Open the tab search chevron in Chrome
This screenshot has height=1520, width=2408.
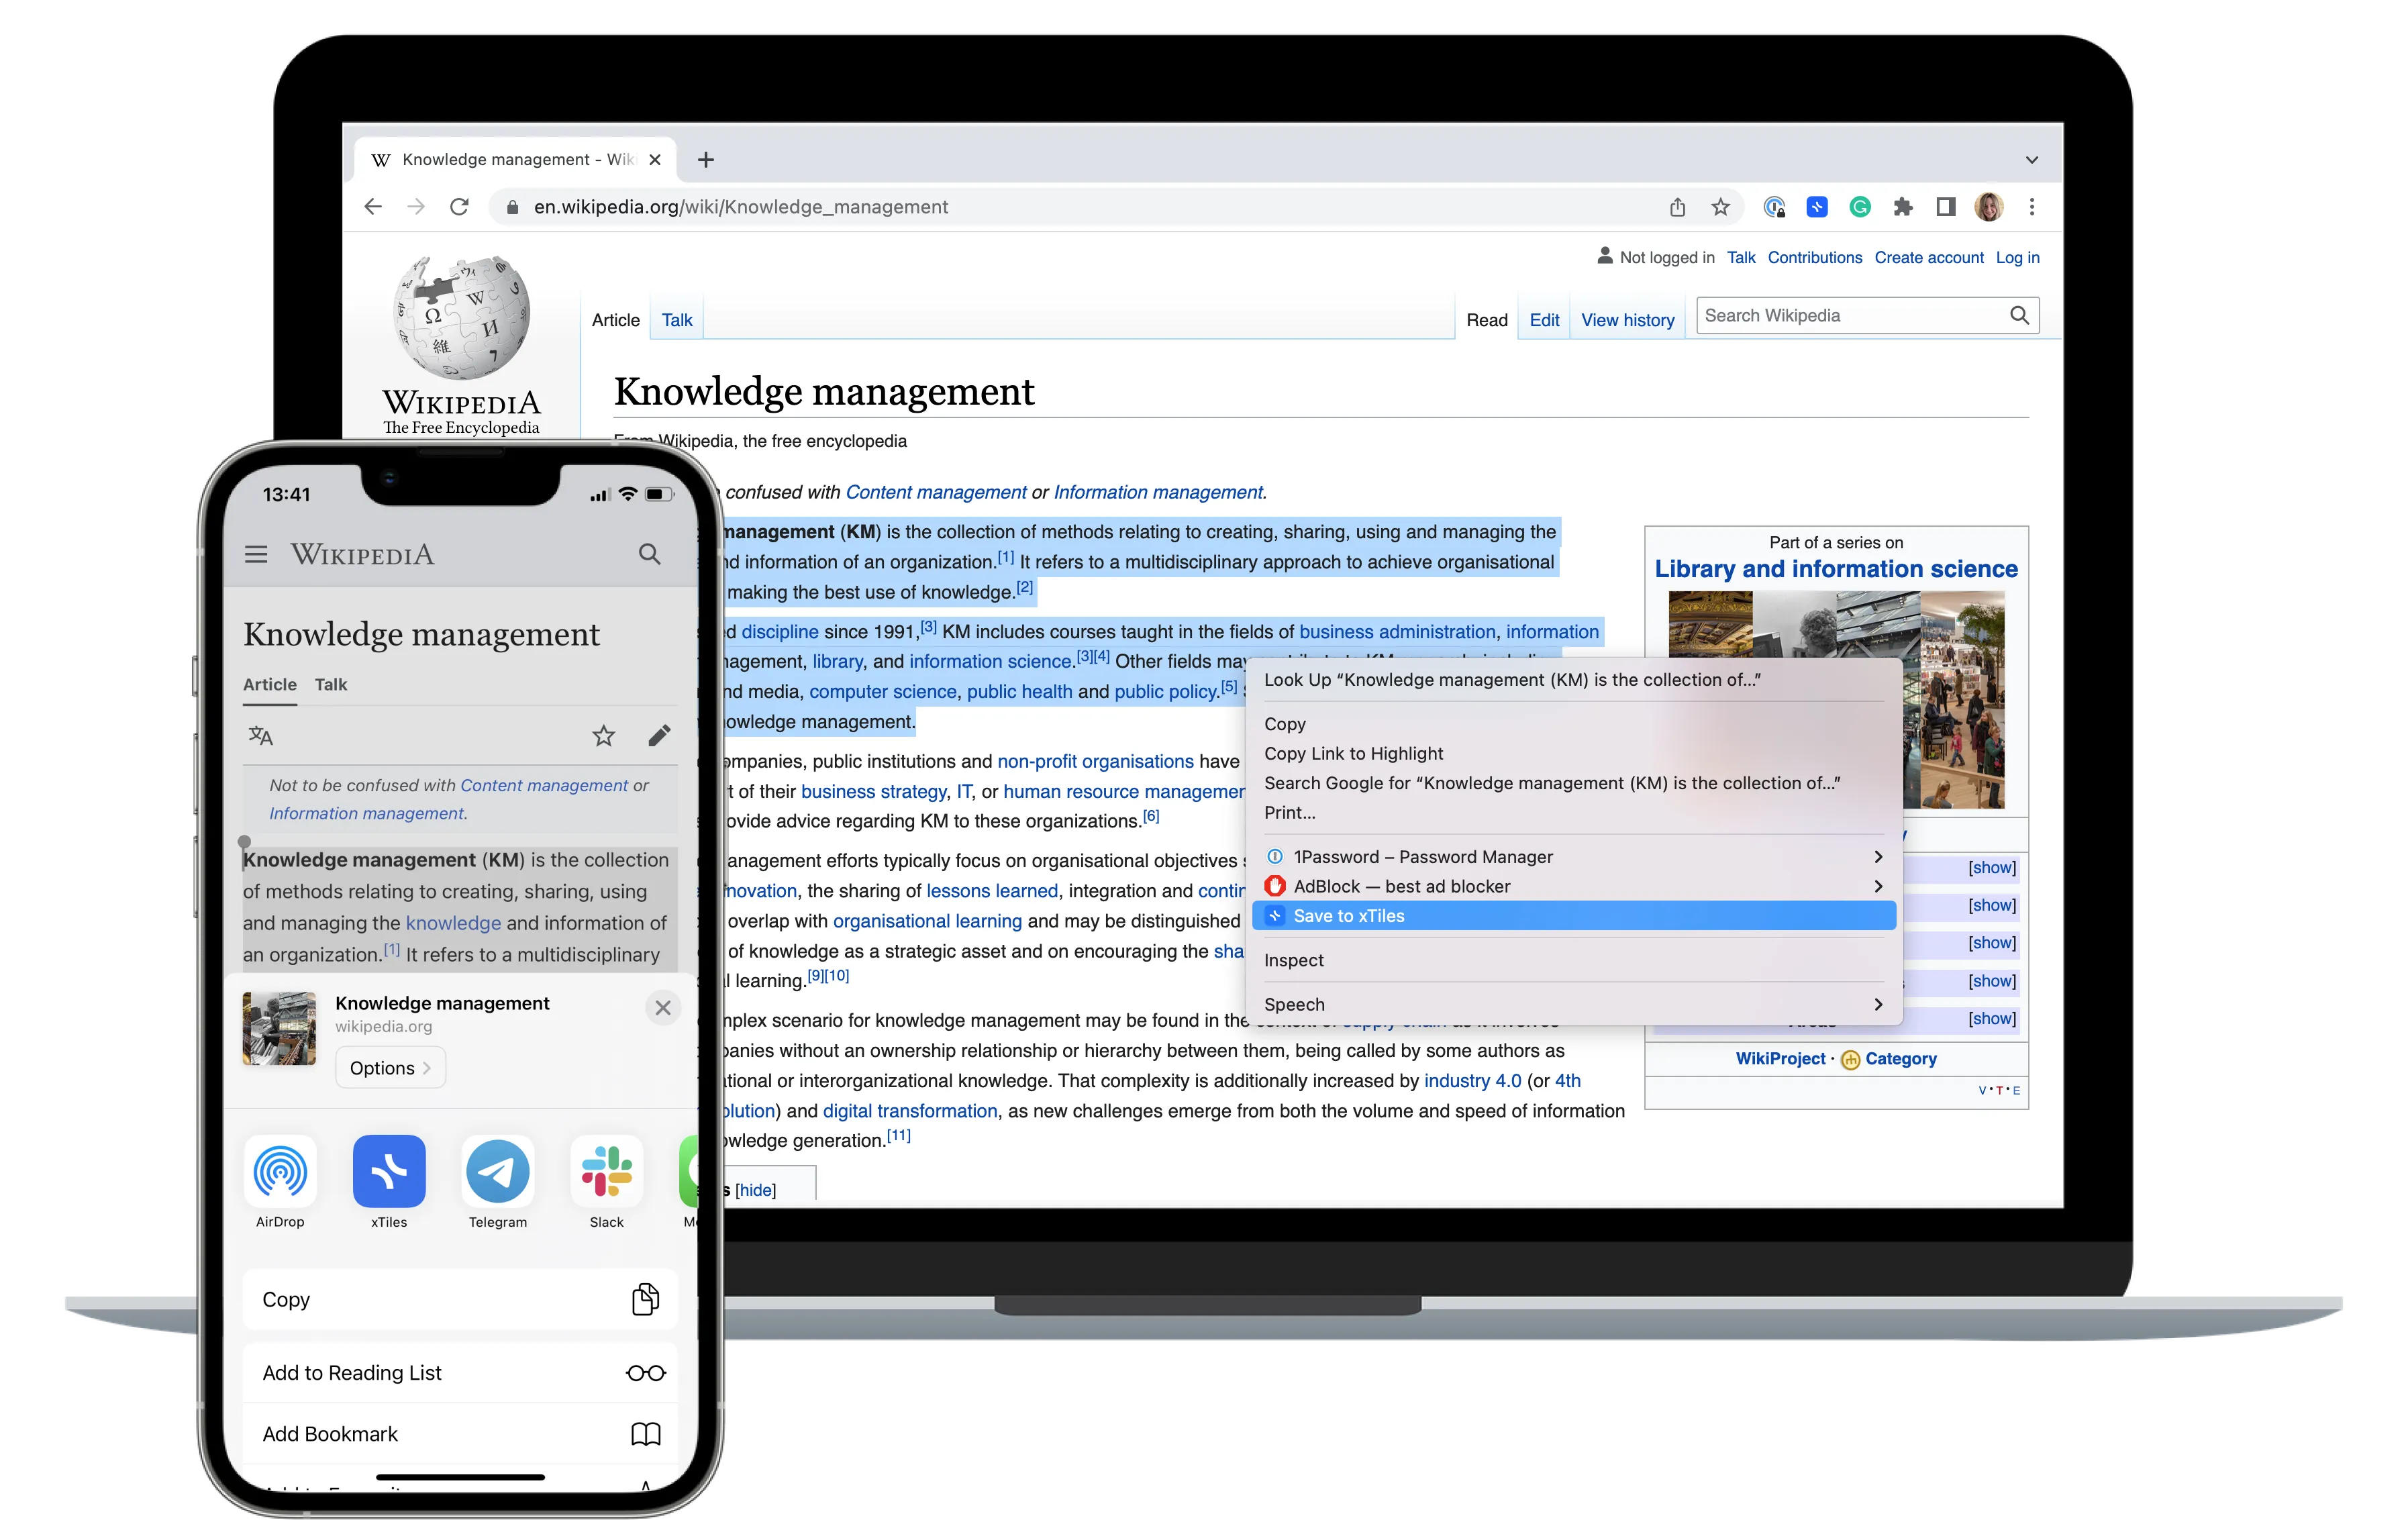[2032, 159]
